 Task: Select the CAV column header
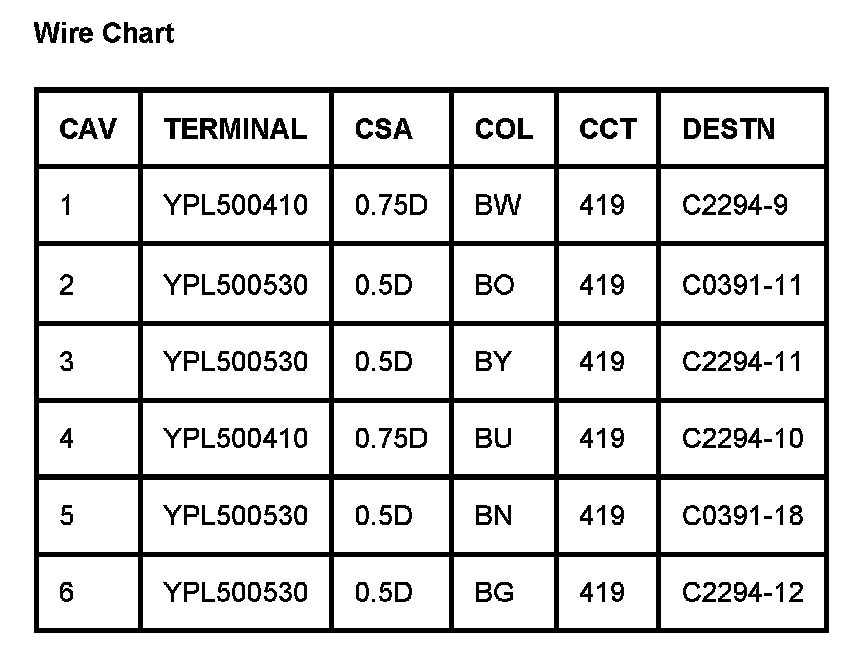(88, 129)
